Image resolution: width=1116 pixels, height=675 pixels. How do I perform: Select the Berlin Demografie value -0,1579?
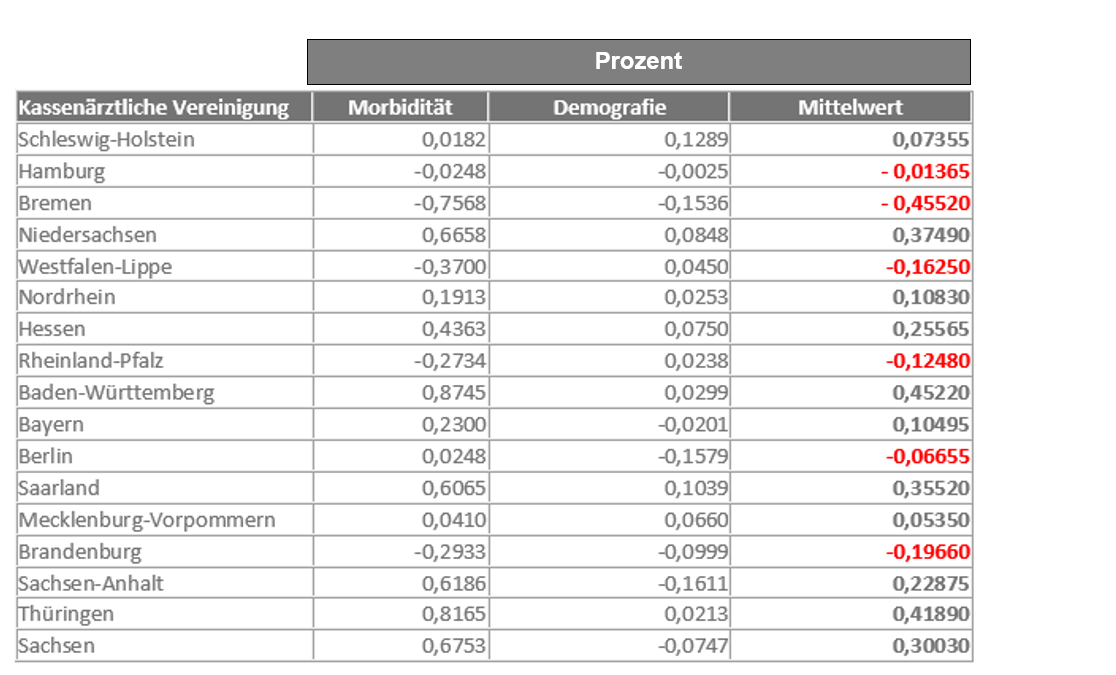pyautogui.click(x=693, y=457)
